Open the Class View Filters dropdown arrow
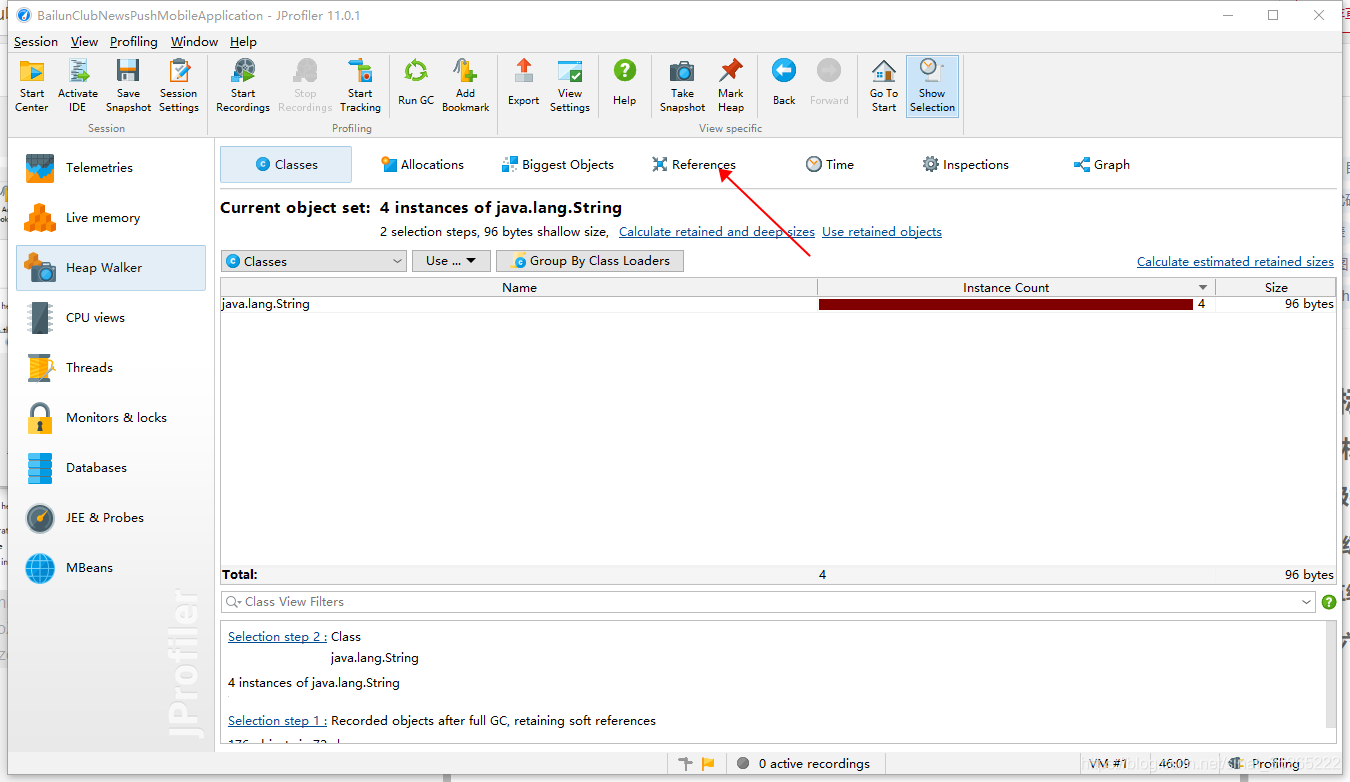1350x782 pixels. point(1307,602)
